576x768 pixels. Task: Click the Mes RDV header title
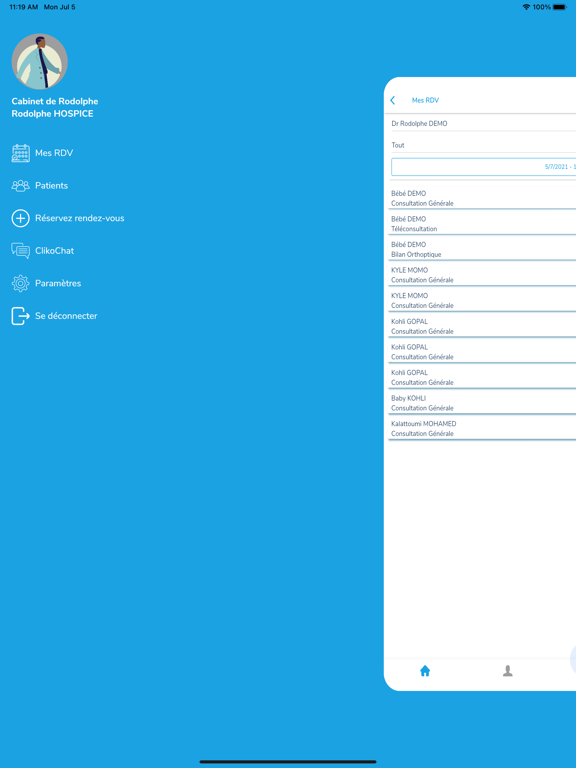tap(425, 100)
